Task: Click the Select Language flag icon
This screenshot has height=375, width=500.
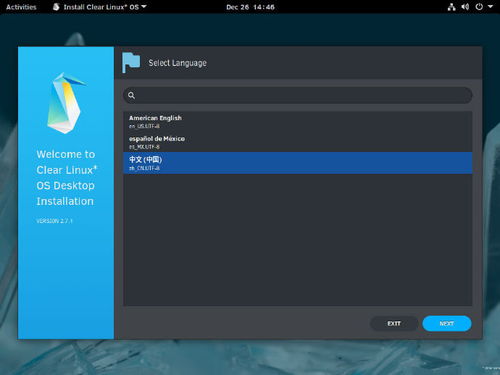Action: point(131,62)
